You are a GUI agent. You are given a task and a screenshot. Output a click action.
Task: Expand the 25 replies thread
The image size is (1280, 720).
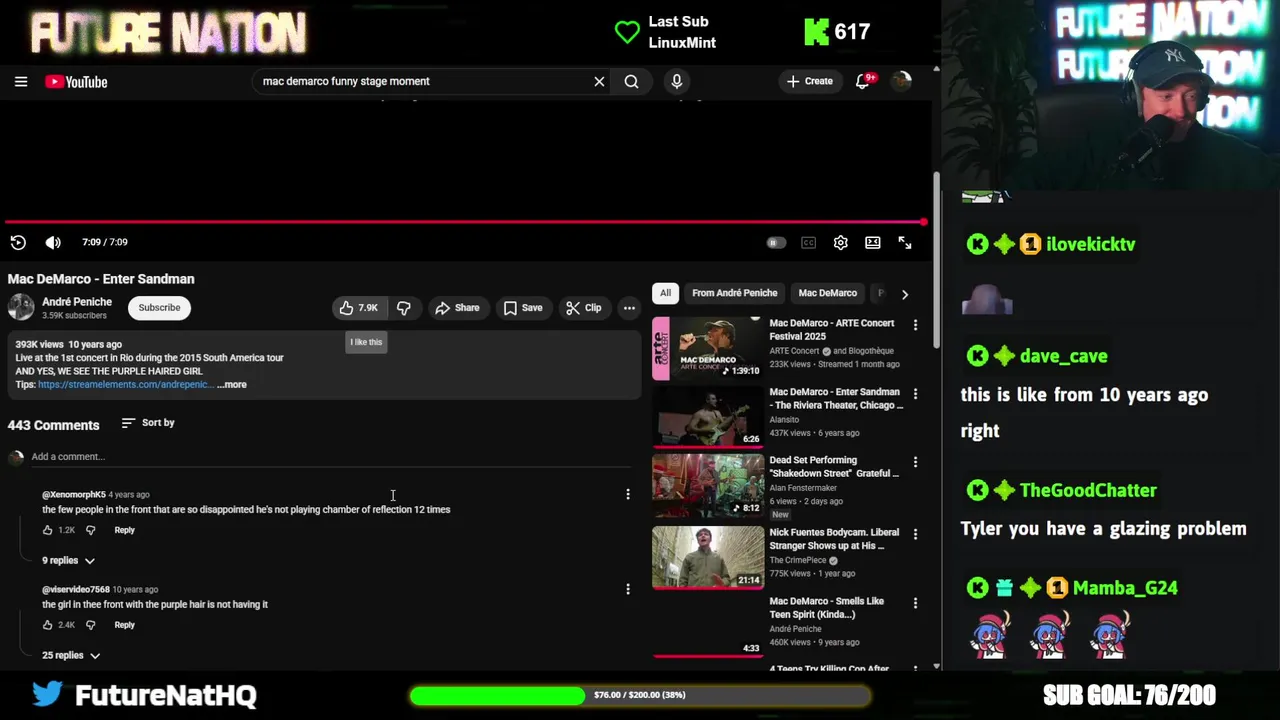pyautogui.click(x=71, y=656)
